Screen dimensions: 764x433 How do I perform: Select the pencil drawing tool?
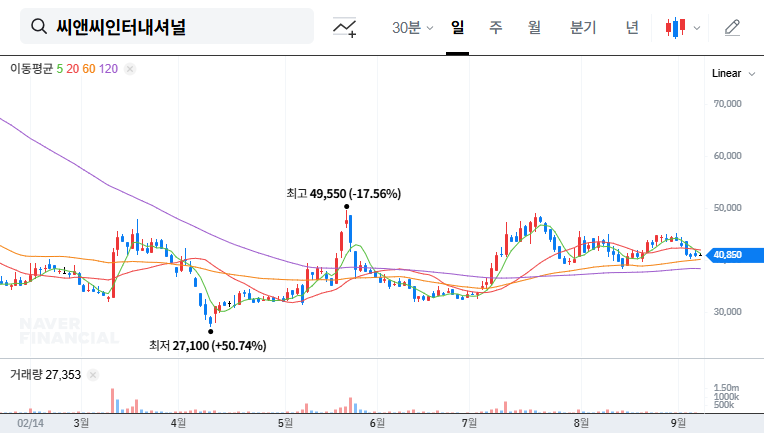(732, 27)
